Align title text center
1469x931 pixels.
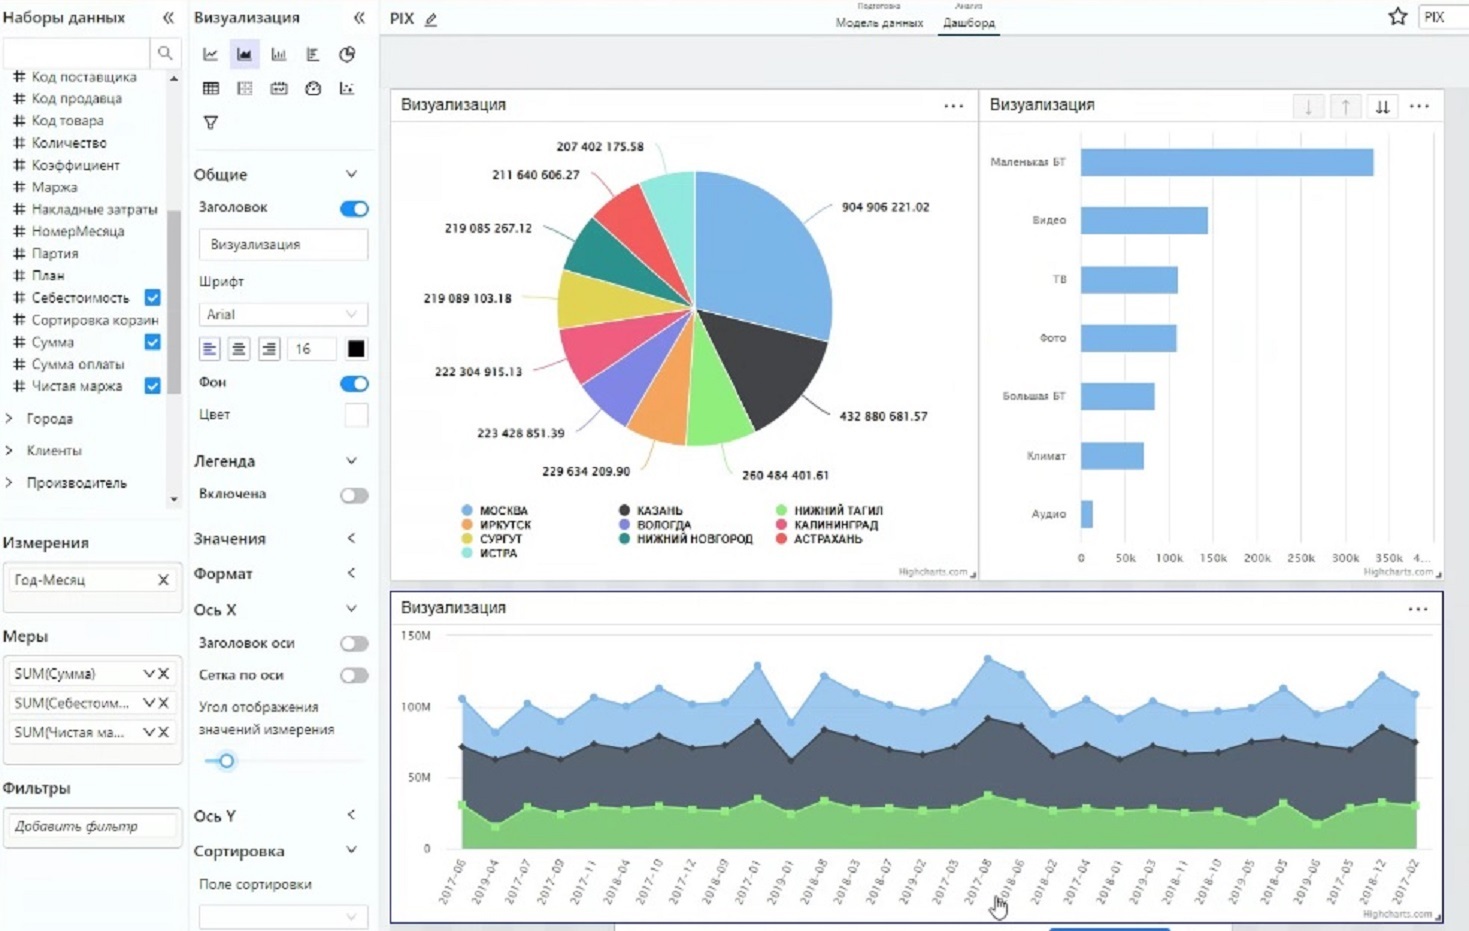pyautogui.click(x=239, y=348)
